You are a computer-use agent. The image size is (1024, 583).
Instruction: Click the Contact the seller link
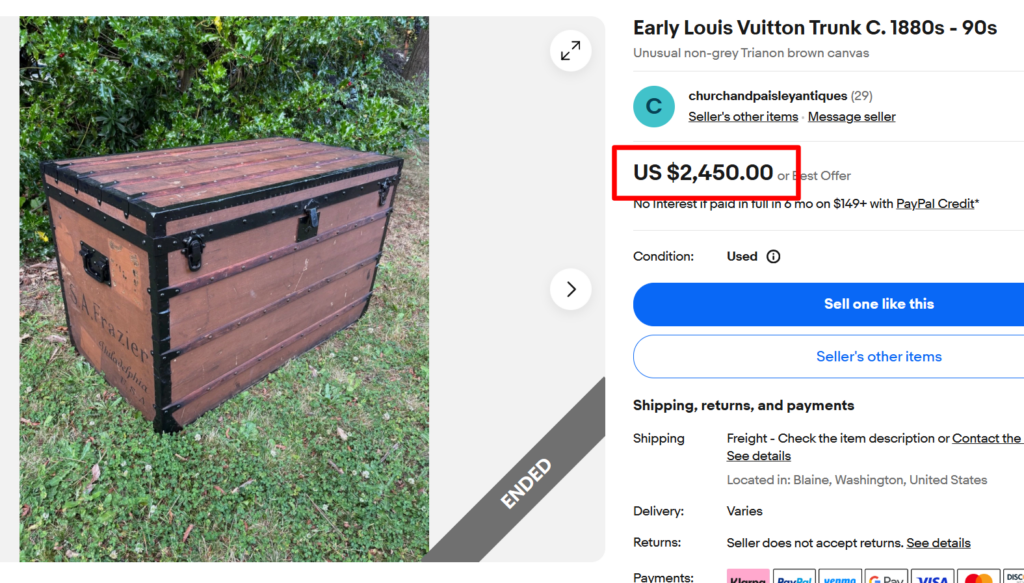[987, 438]
